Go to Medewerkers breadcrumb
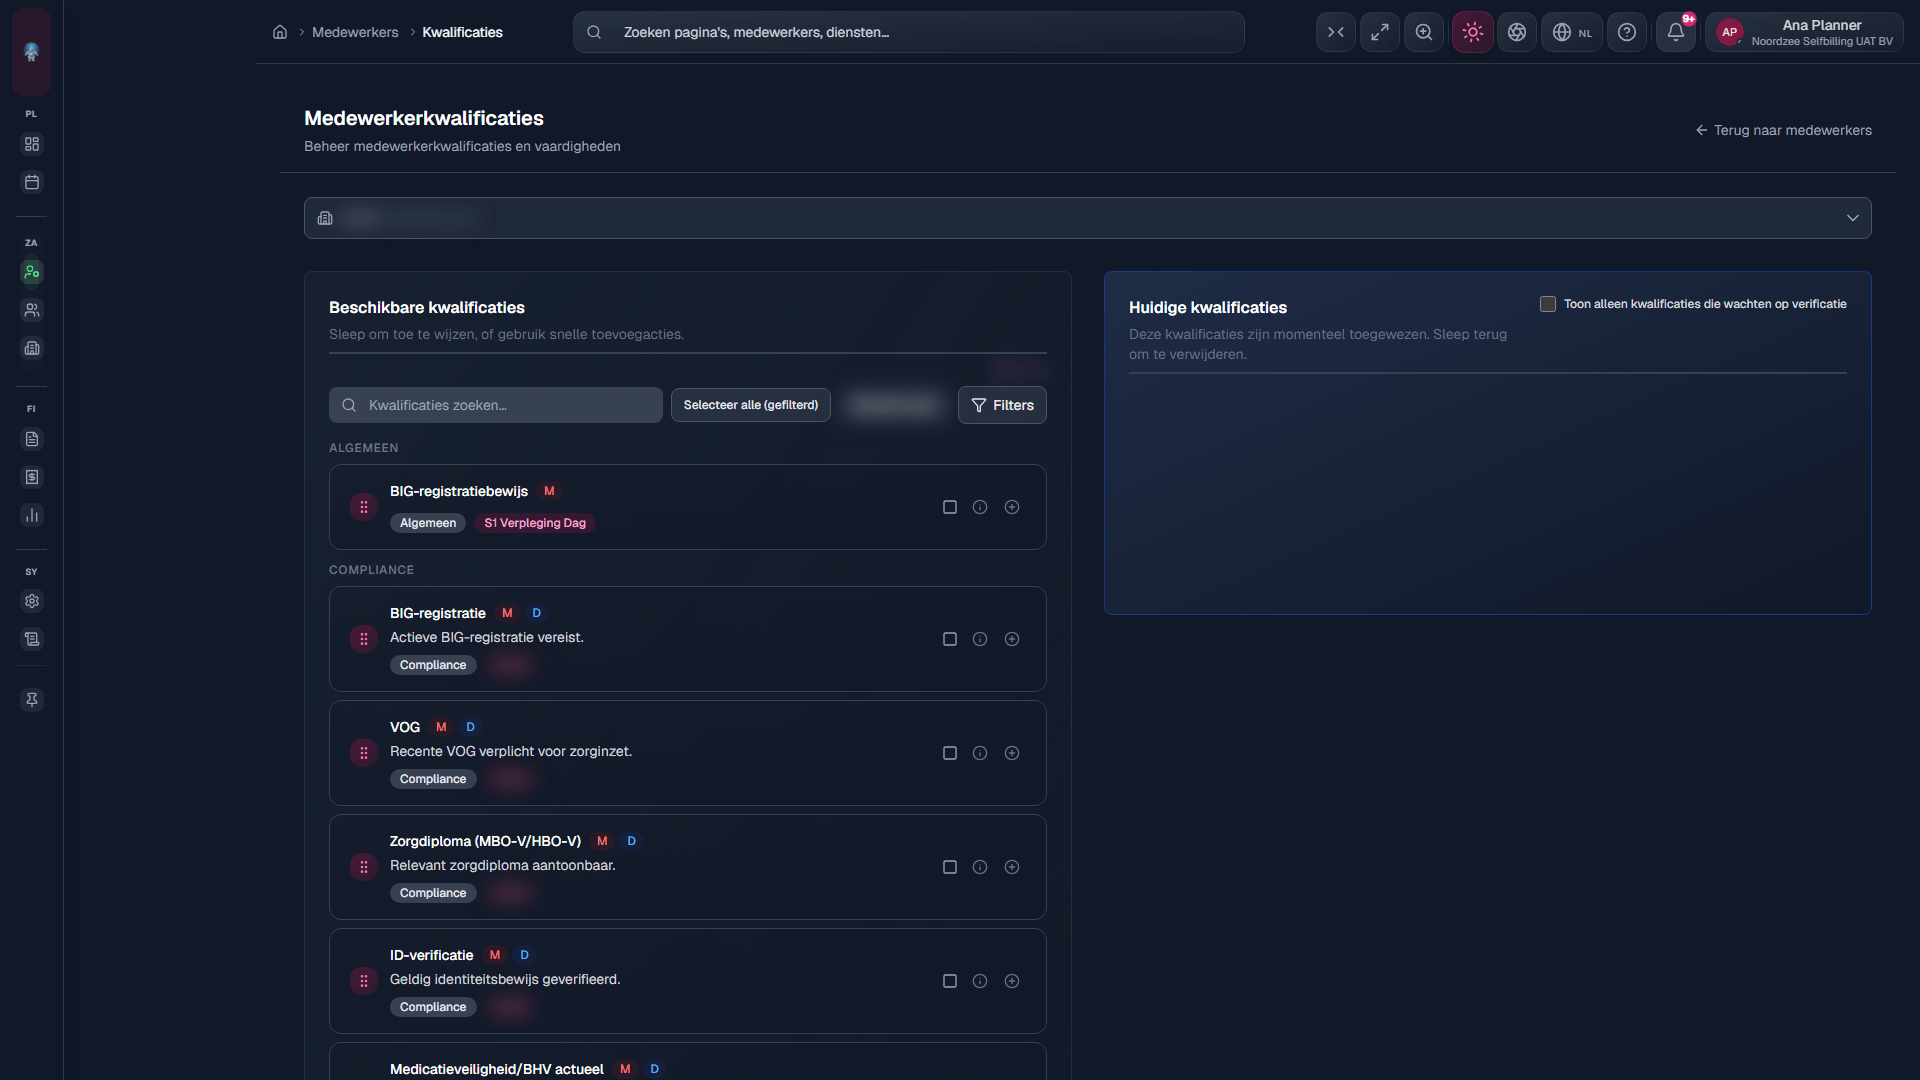The image size is (1920, 1080). (355, 32)
